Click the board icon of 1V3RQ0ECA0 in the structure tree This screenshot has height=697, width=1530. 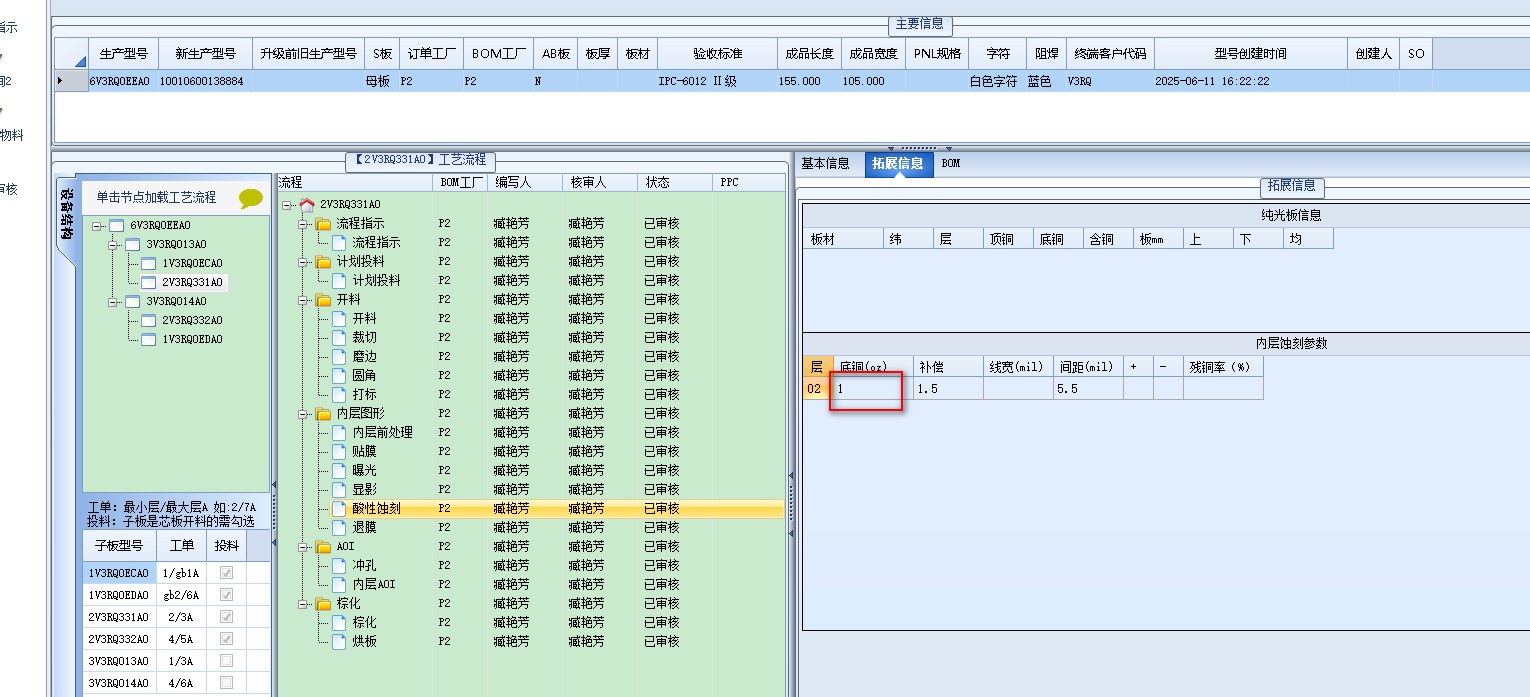click(148, 263)
